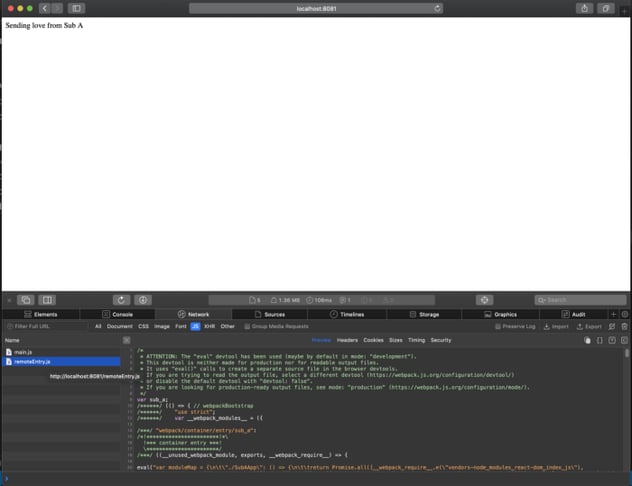Reload page using address bar refresh icon
The height and width of the screenshot is (486, 632).
tap(437, 8)
